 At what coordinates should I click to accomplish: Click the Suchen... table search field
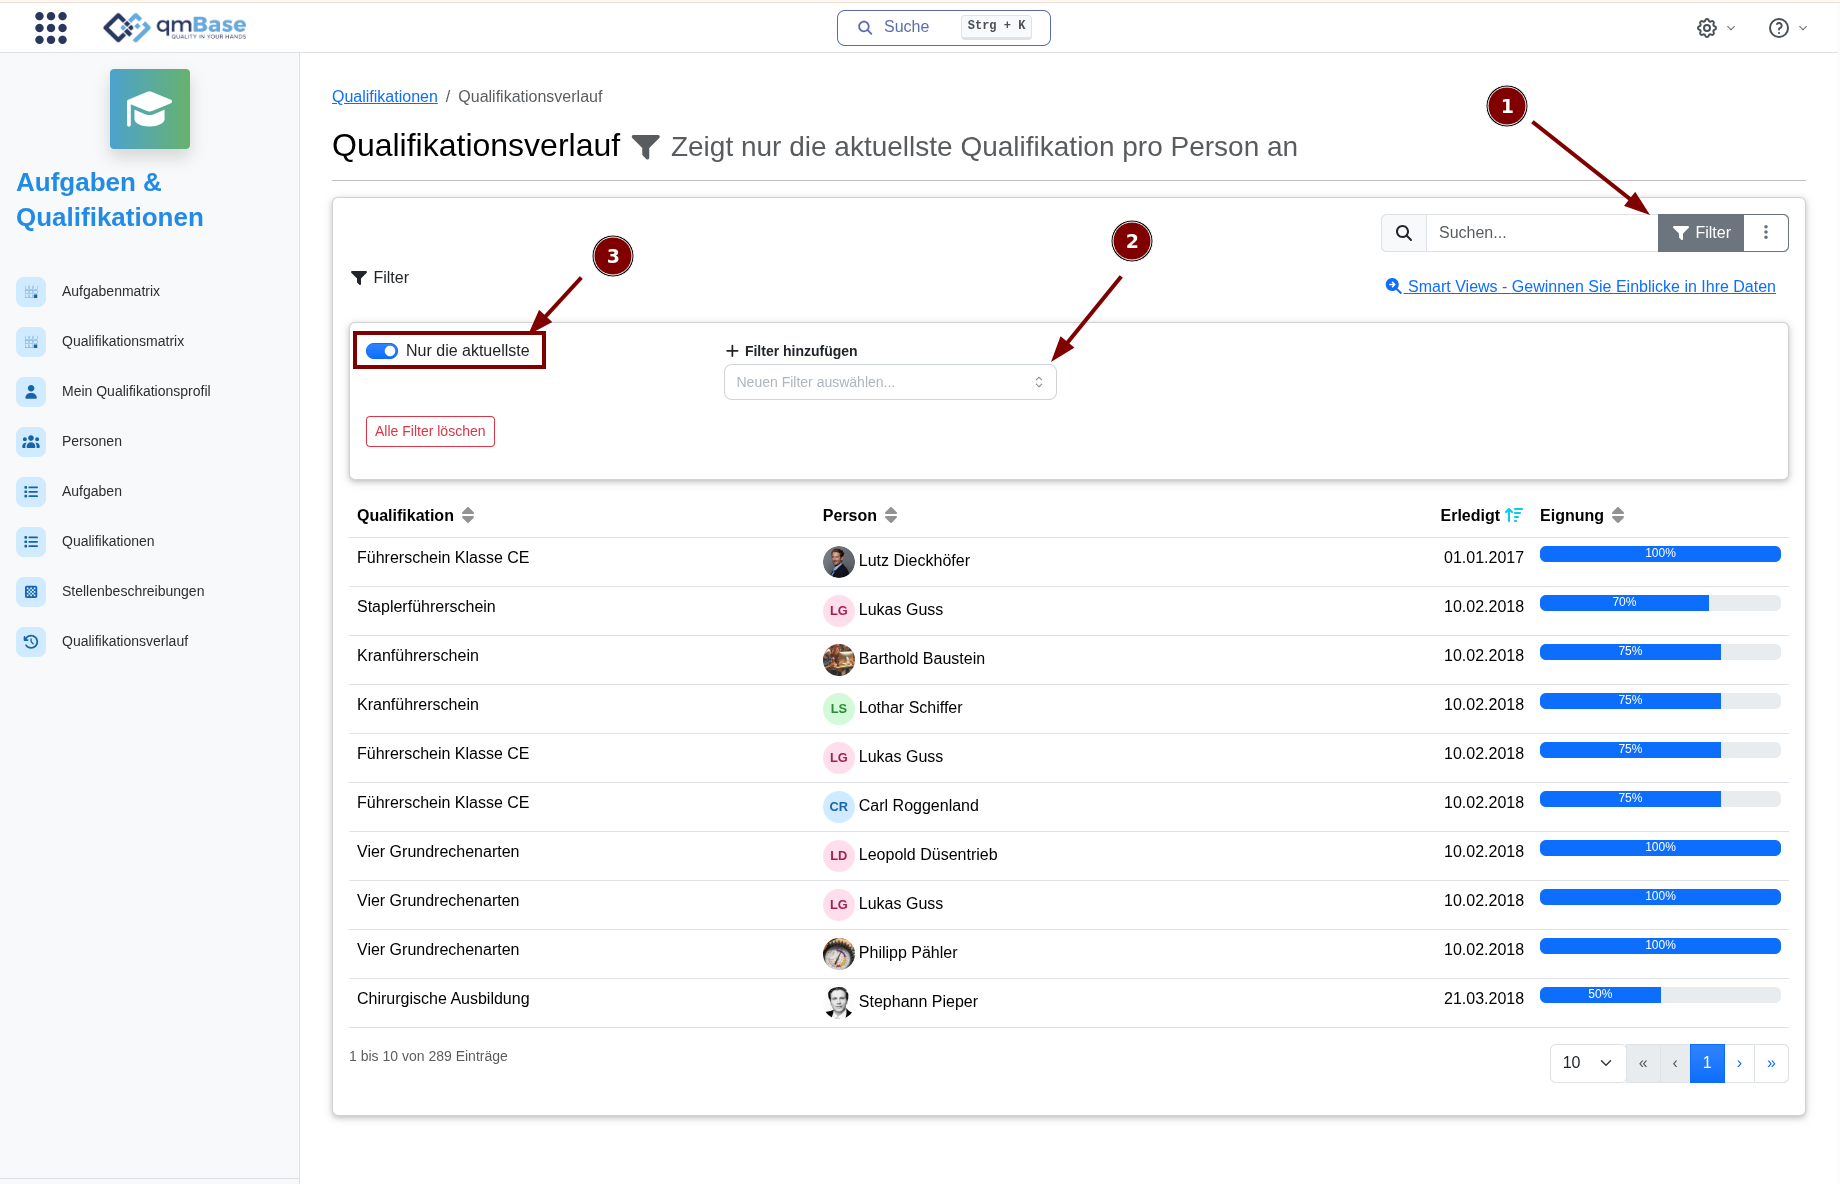pos(1542,233)
